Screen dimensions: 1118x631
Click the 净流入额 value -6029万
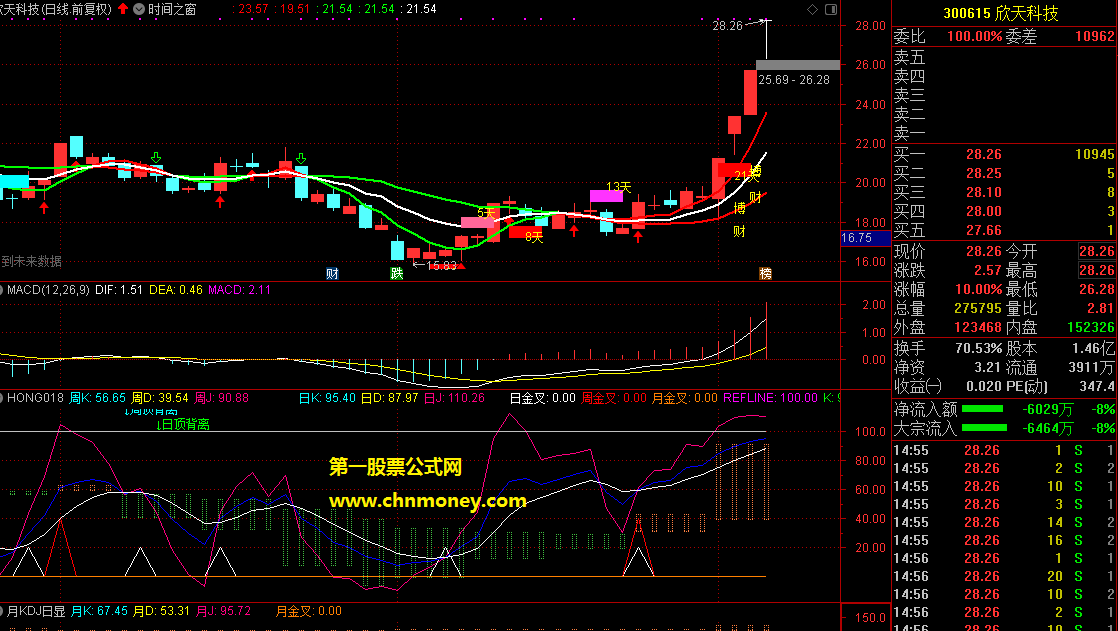pyautogui.click(x=1047, y=409)
